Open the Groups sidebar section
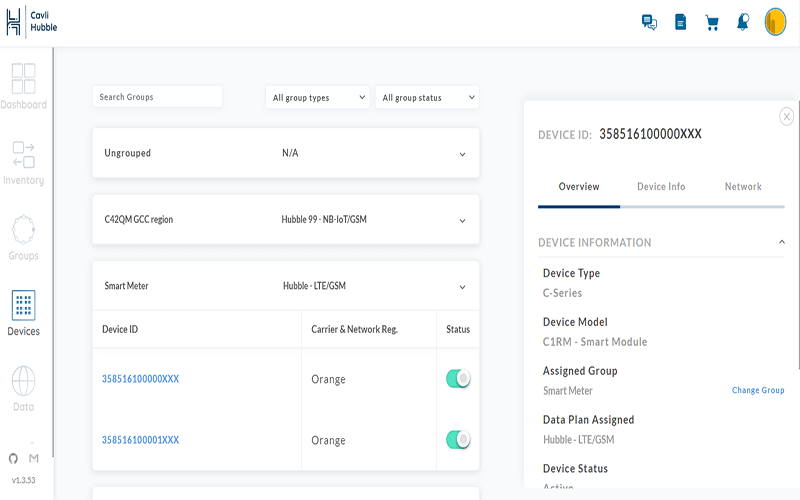Screen dimensions: 800x500 23,231
